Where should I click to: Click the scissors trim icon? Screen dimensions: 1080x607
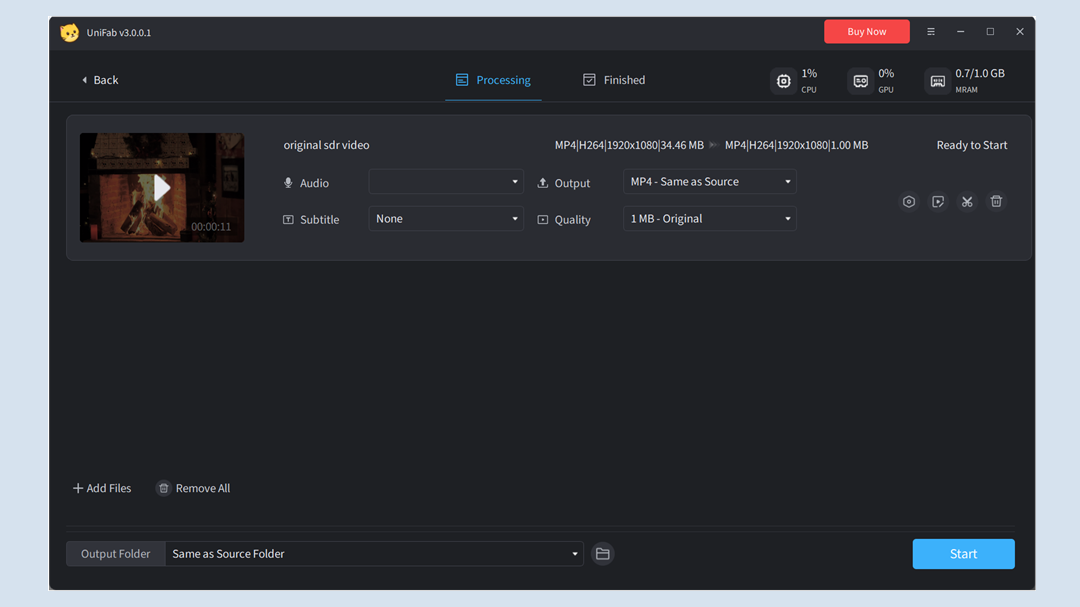pyautogui.click(x=967, y=202)
